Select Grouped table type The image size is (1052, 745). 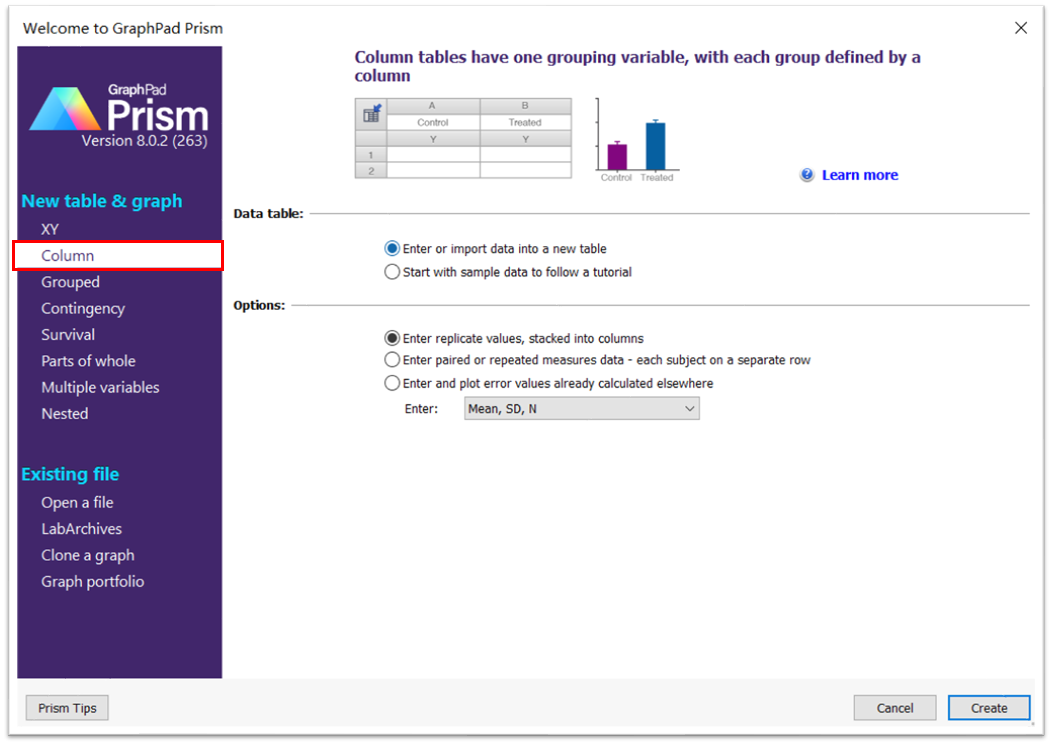pos(70,282)
